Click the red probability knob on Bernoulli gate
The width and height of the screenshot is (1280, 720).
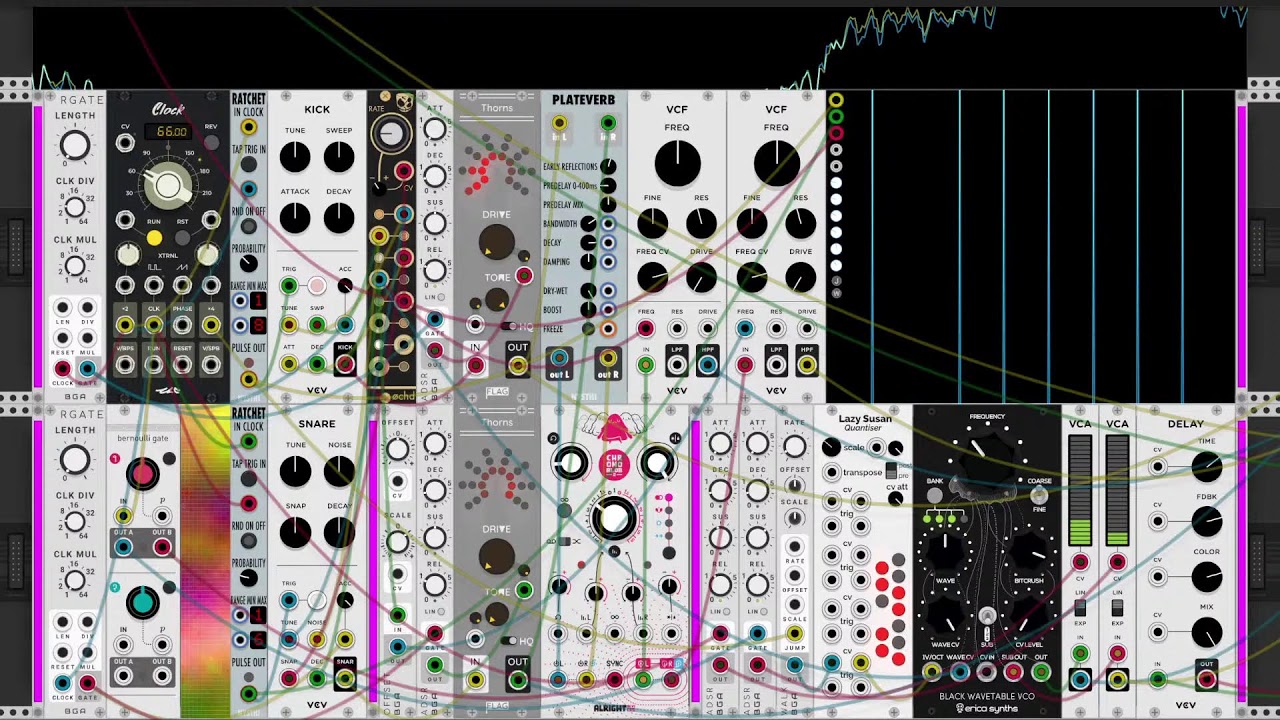point(143,473)
